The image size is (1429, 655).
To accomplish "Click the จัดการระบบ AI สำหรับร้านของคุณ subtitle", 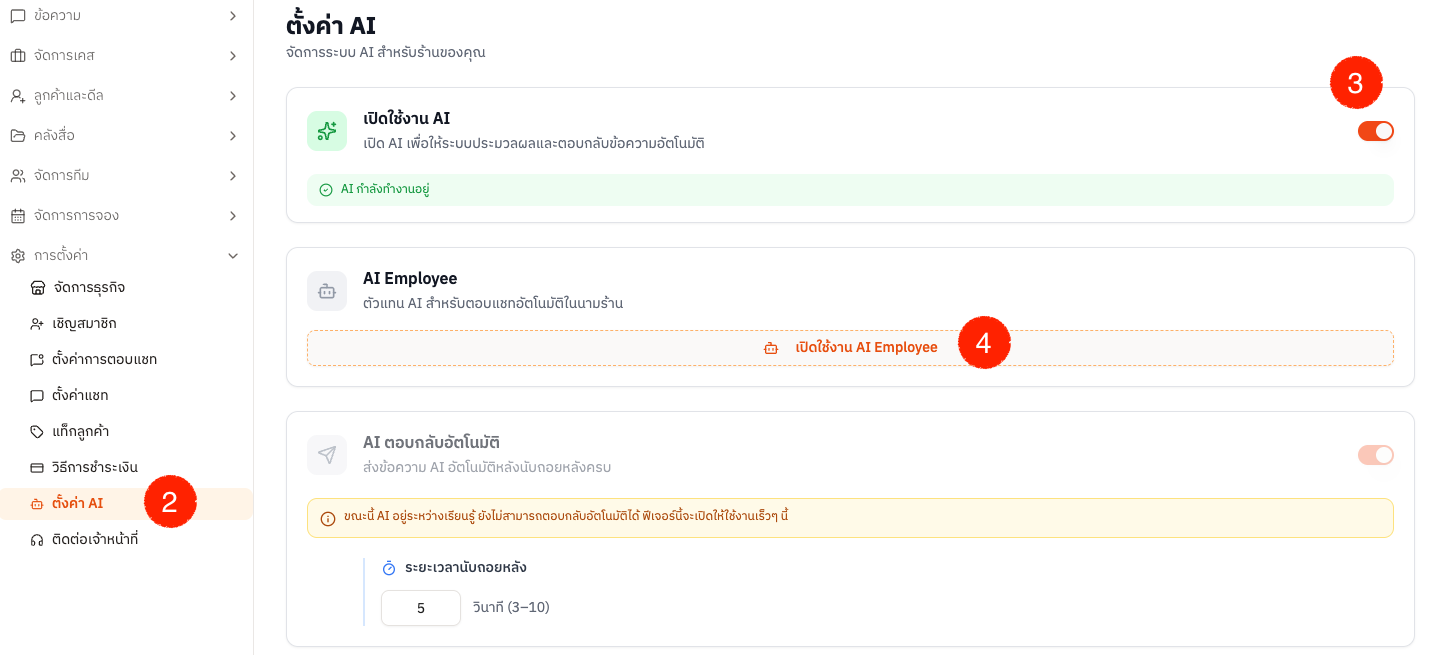I will point(386,53).
